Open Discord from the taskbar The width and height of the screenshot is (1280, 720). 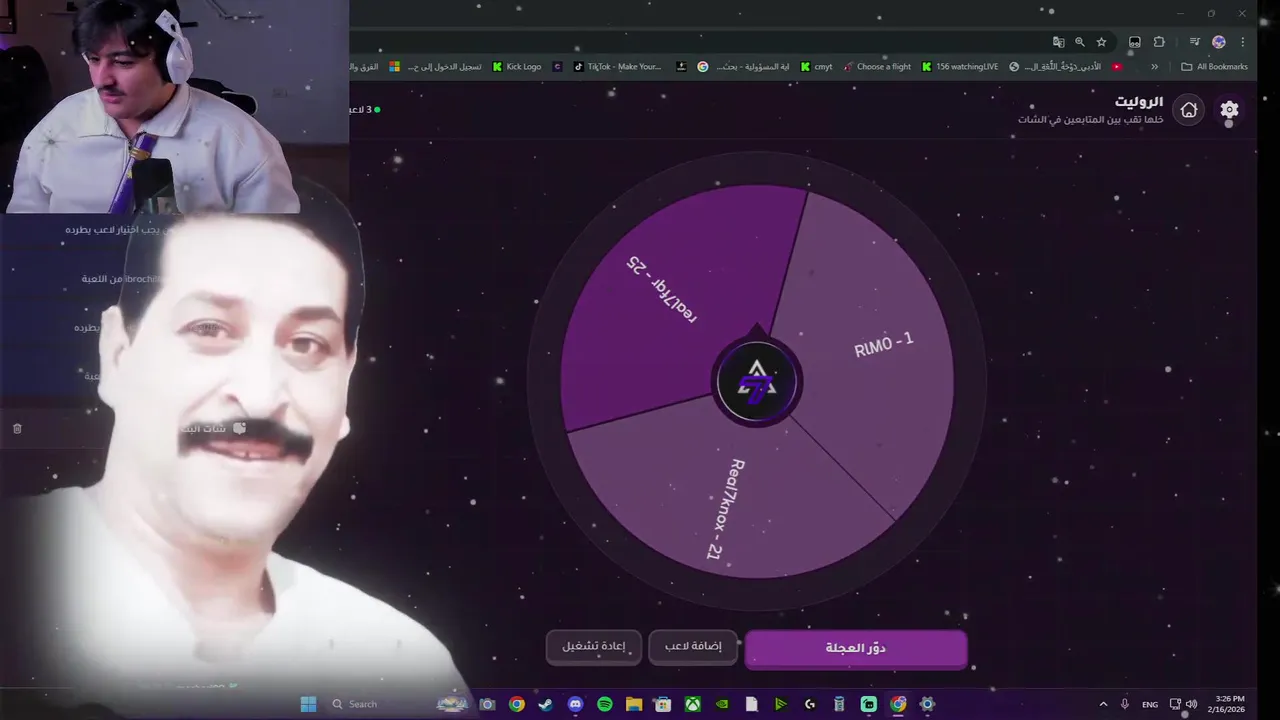pyautogui.click(x=575, y=704)
